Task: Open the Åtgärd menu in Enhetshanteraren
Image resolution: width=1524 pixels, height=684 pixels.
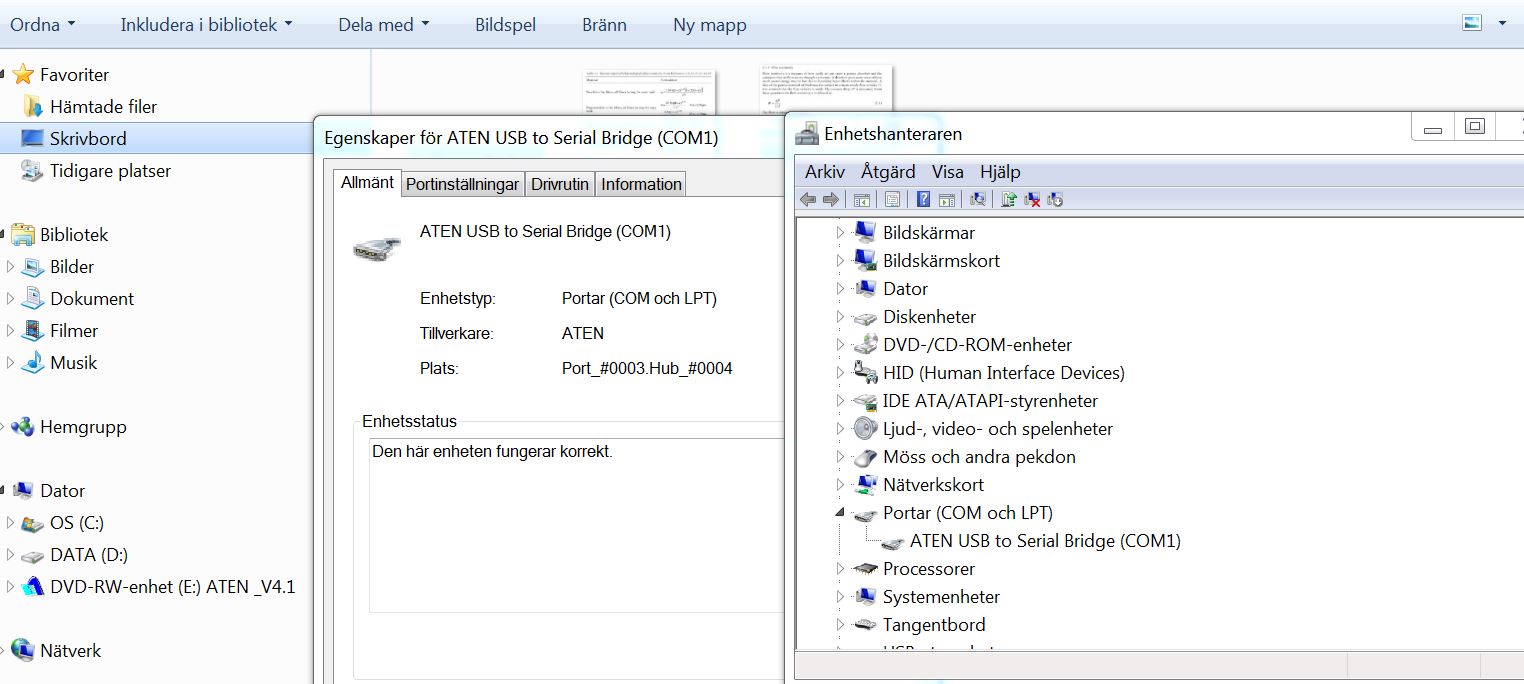Action: (x=888, y=171)
